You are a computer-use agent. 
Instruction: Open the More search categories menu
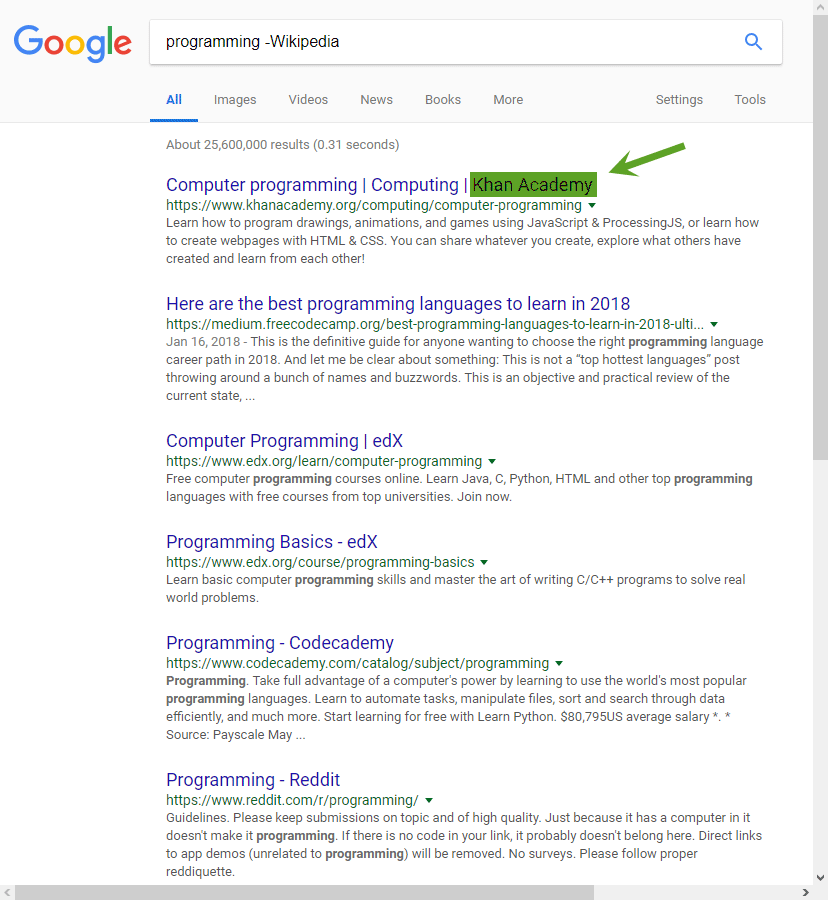click(508, 100)
